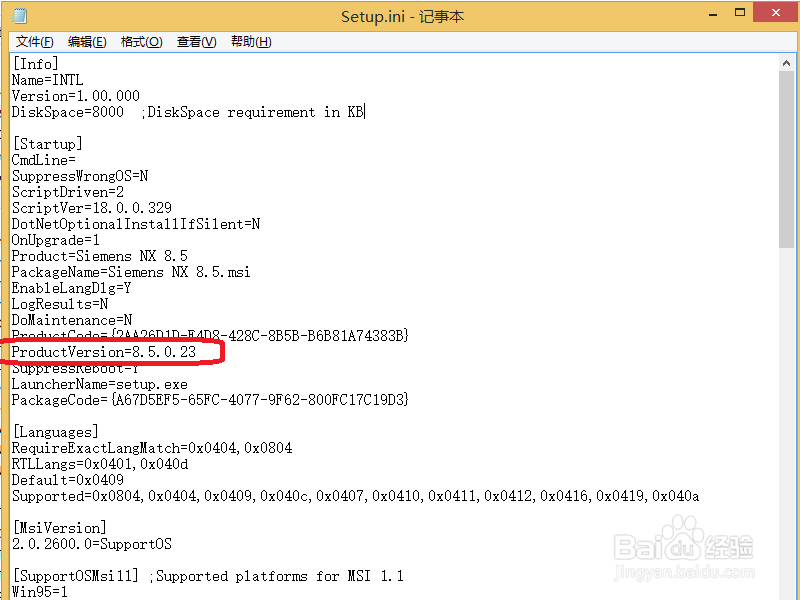This screenshot has width=800, height=600.
Task: Open the 文件(F) menu
Action: [34, 42]
